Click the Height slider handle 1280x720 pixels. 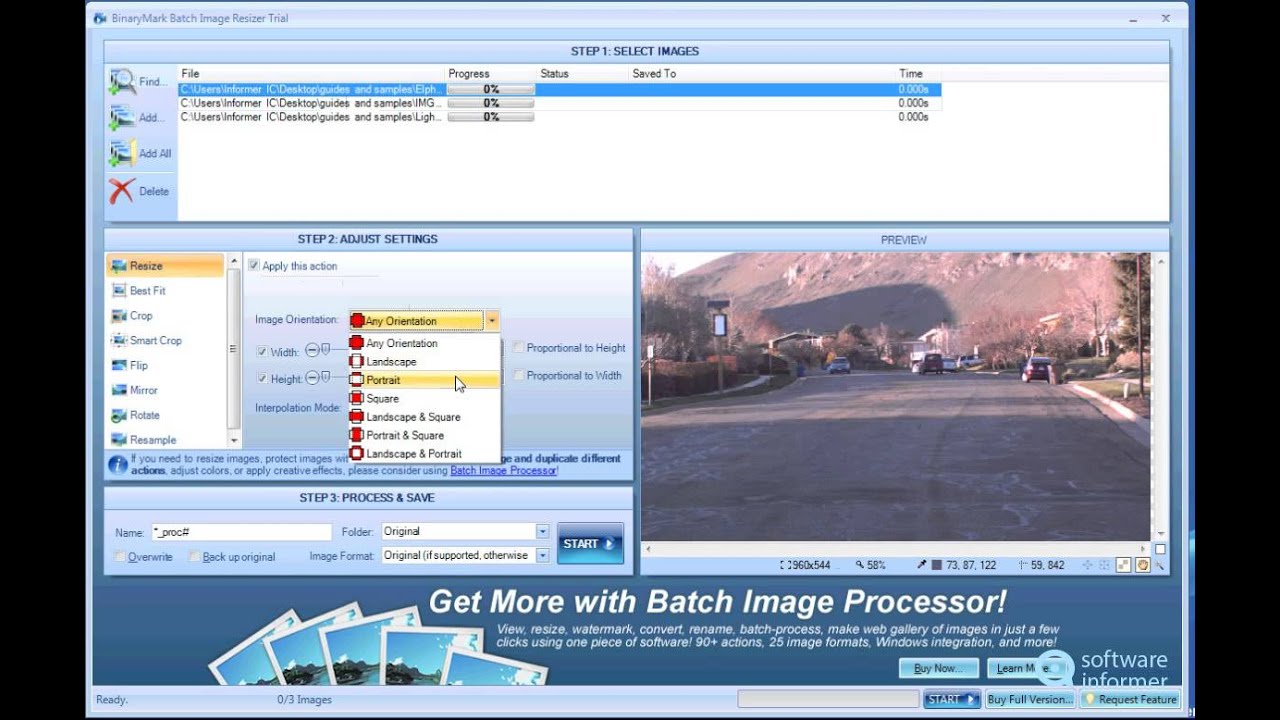click(325, 377)
